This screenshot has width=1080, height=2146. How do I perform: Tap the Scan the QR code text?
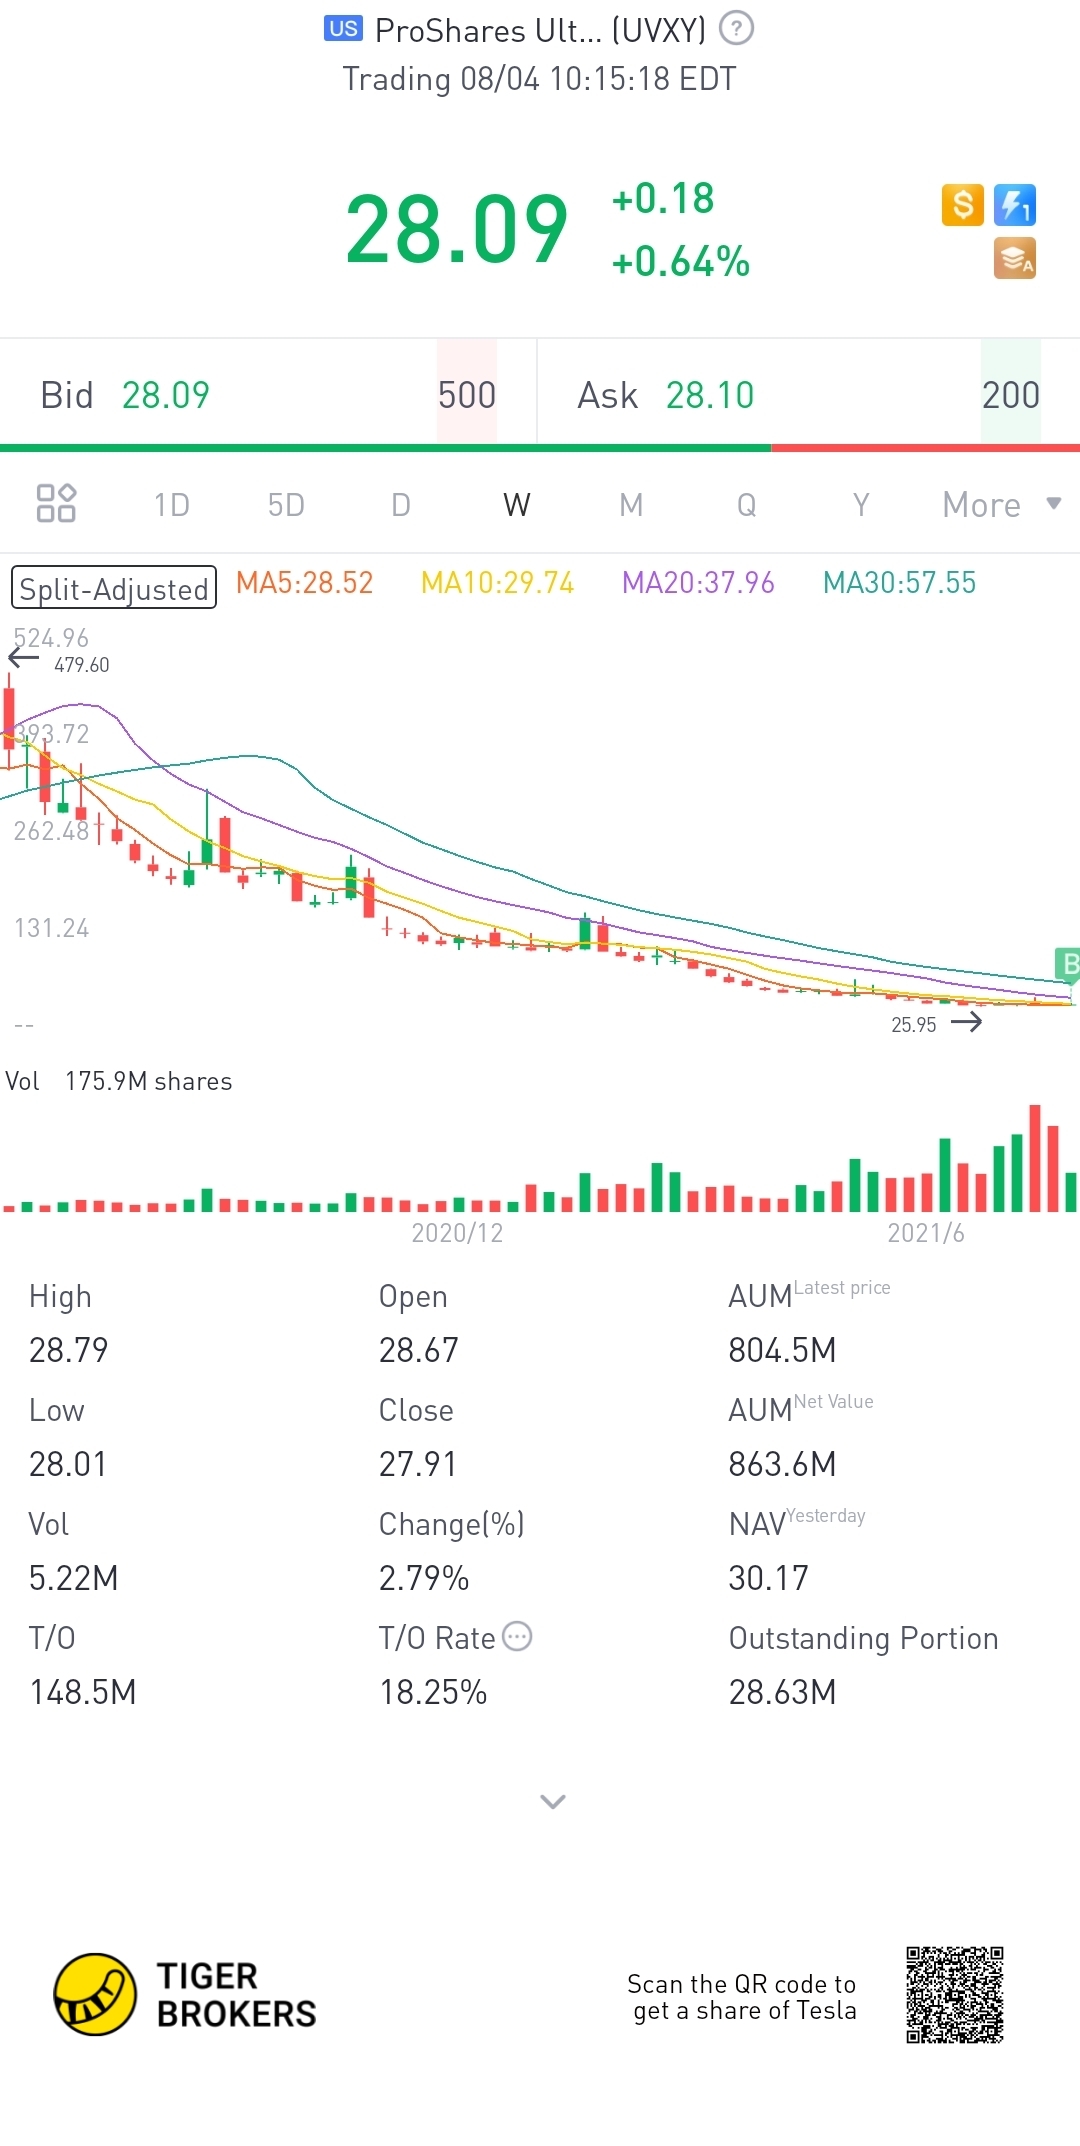coord(742,1997)
